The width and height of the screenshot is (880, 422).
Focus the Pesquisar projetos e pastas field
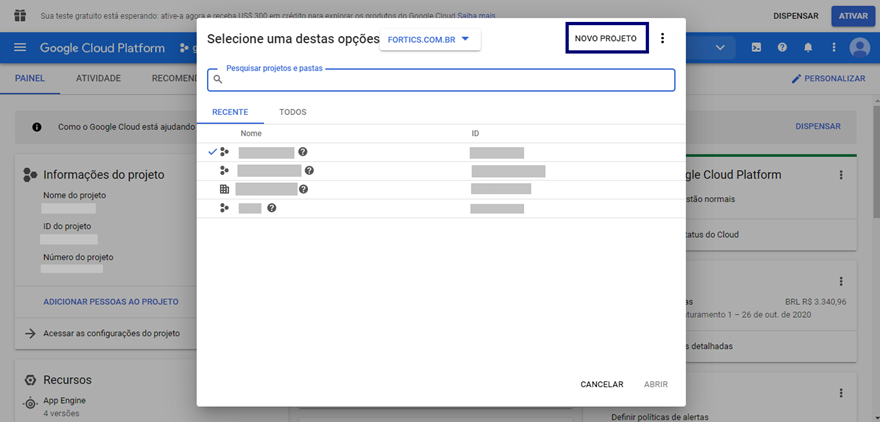point(441,80)
